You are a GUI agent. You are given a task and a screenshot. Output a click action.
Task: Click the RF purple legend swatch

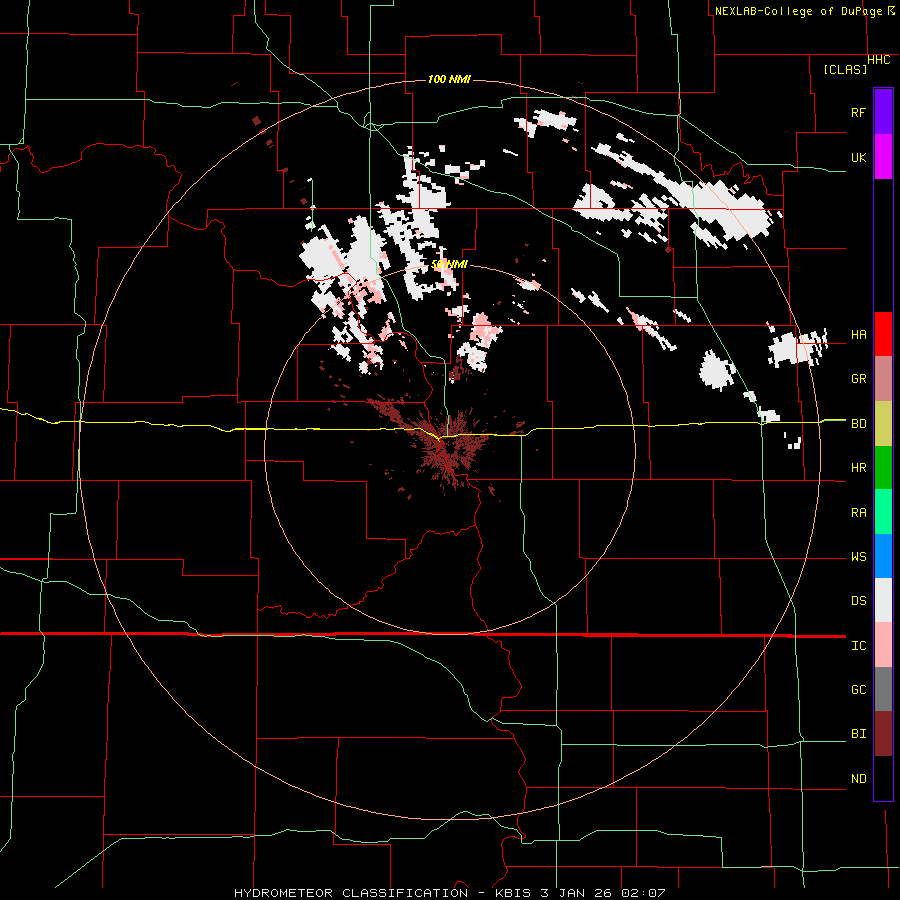point(883,112)
